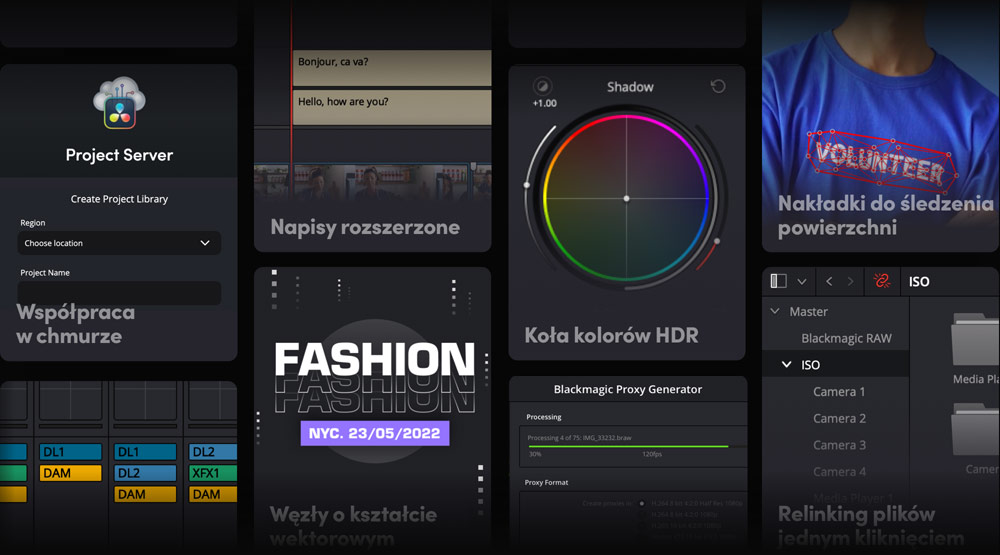Focus the Project Name input field
Viewport: 1000px width, 555px height.
(119, 293)
